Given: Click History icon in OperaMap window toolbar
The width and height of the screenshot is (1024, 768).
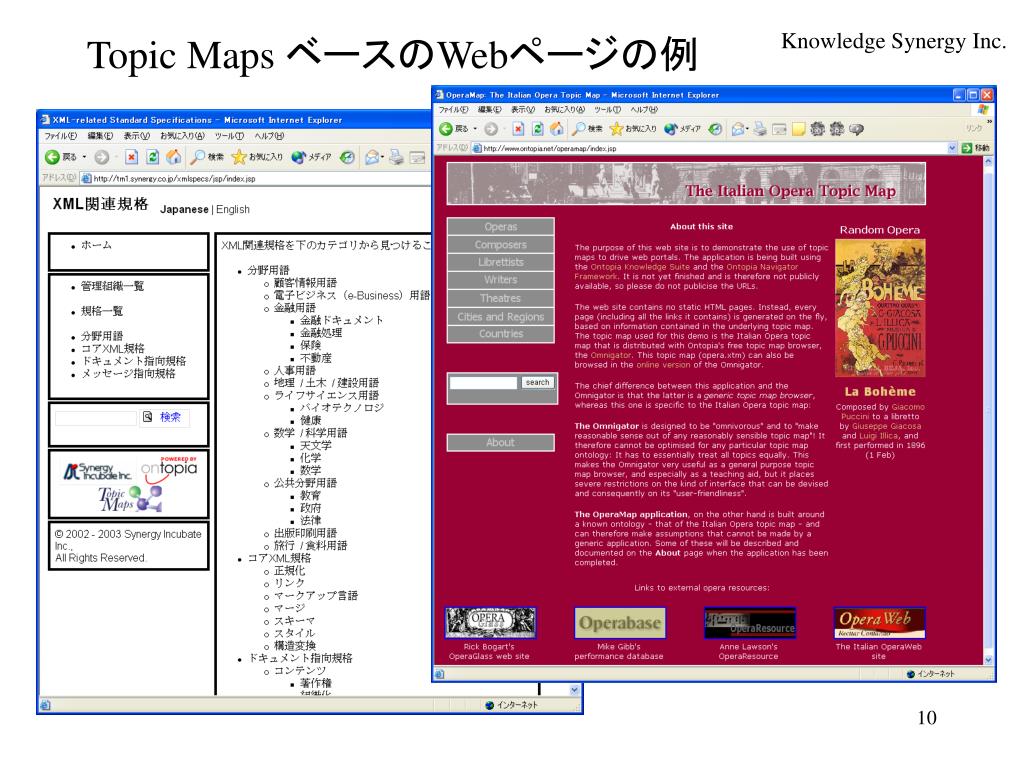Looking at the screenshot, I should pos(716,129).
